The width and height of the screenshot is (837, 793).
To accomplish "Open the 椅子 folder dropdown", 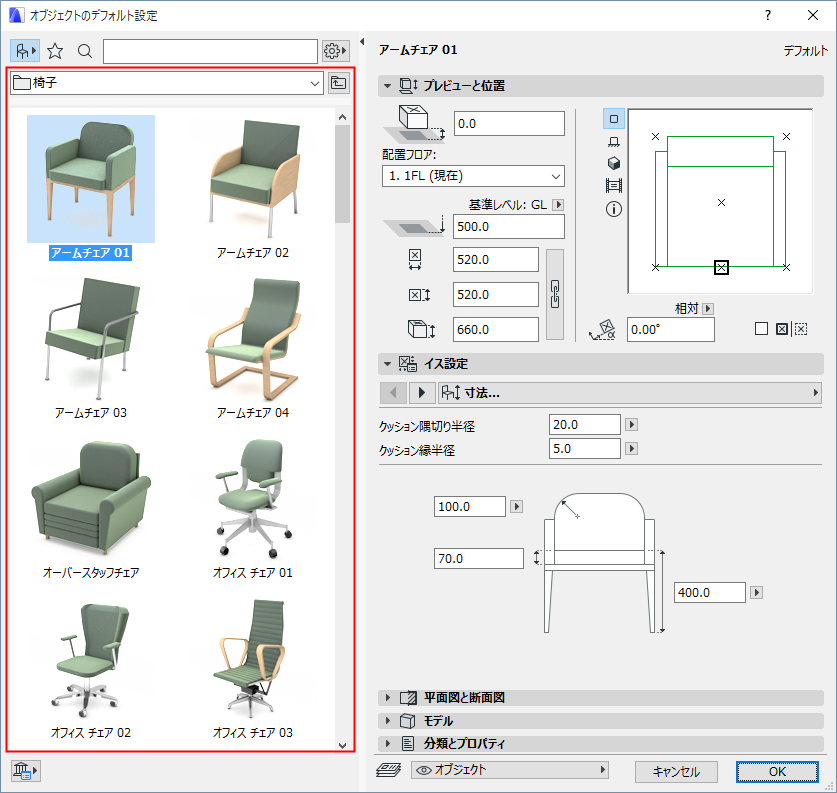I will click(x=167, y=83).
